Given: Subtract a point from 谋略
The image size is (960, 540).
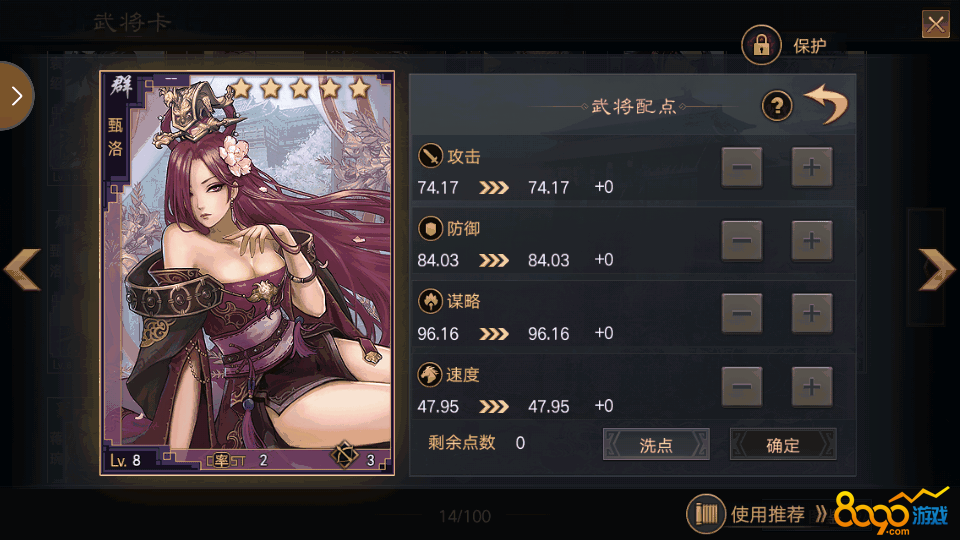Looking at the screenshot, I should coord(741,313).
